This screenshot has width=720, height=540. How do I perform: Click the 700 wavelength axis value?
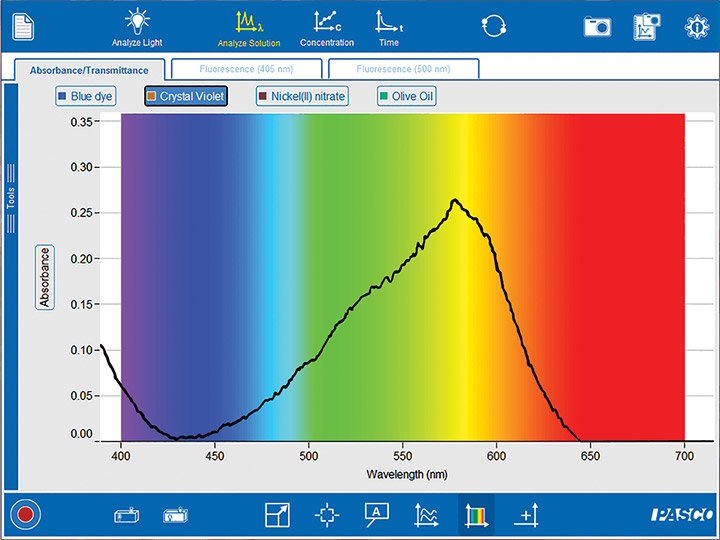[x=684, y=456]
